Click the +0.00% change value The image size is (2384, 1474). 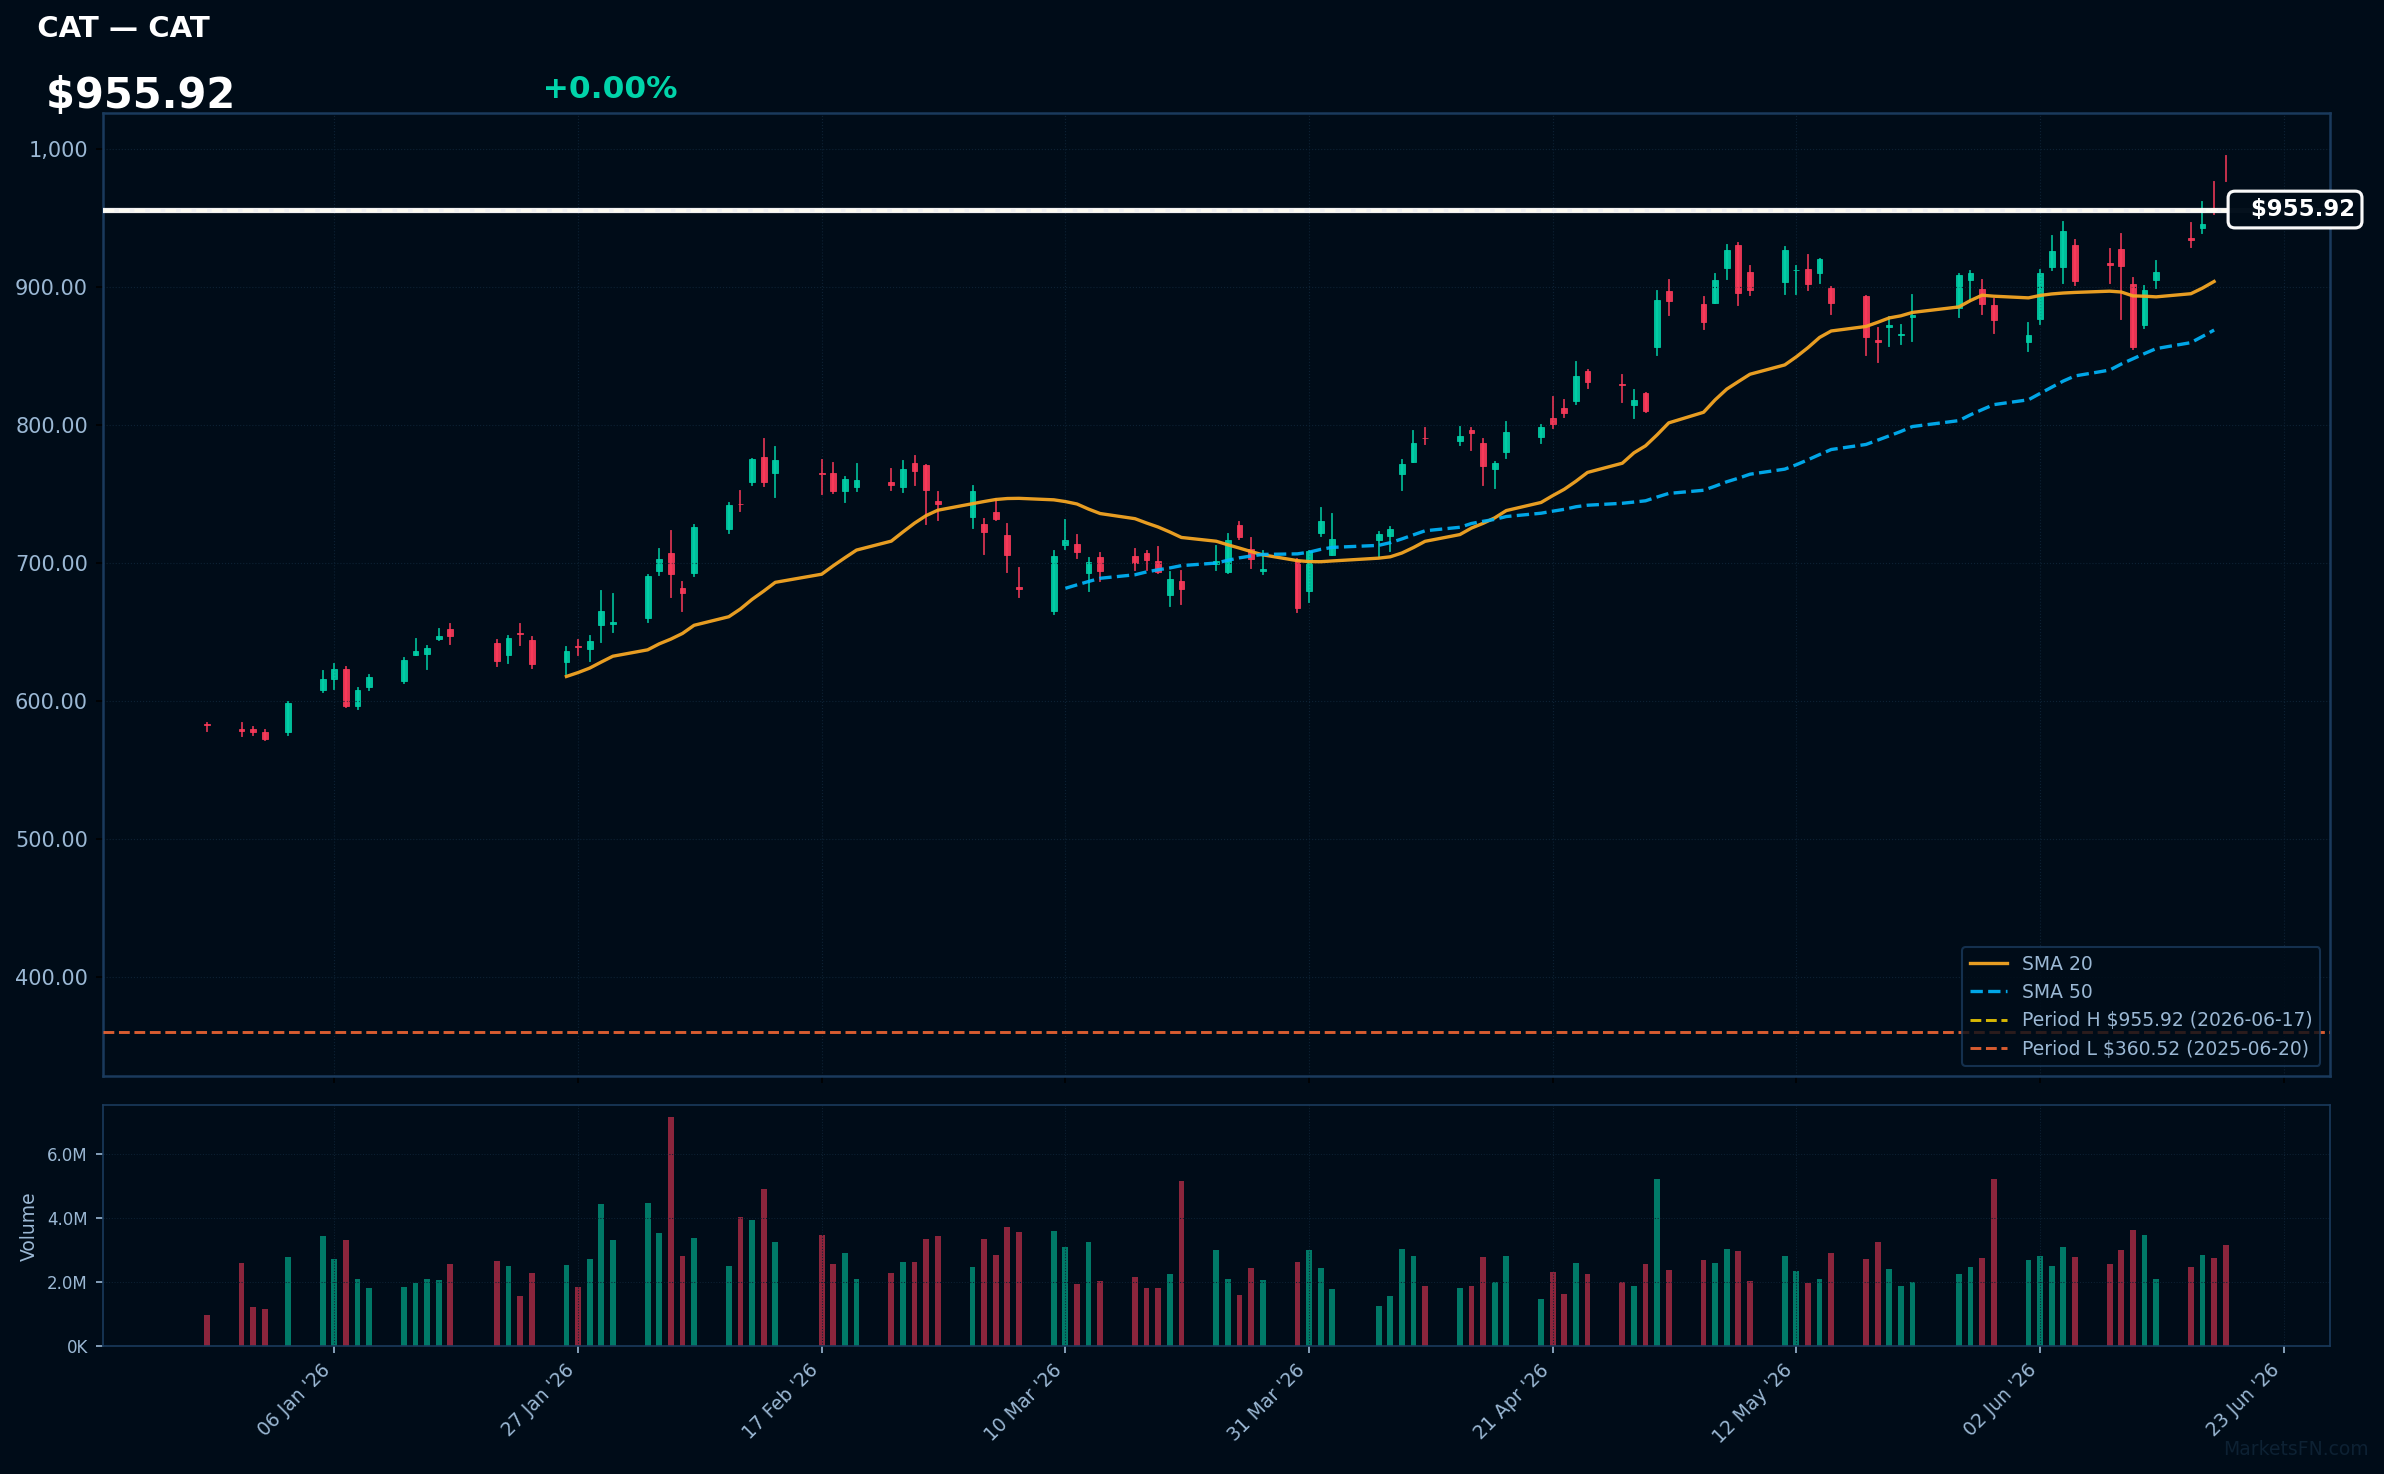pyautogui.click(x=610, y=88)
